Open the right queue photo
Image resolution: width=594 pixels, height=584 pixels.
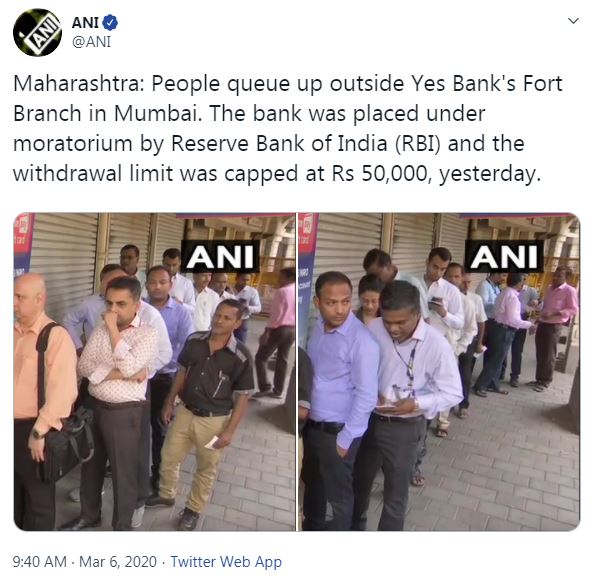[x=439, y=372]
